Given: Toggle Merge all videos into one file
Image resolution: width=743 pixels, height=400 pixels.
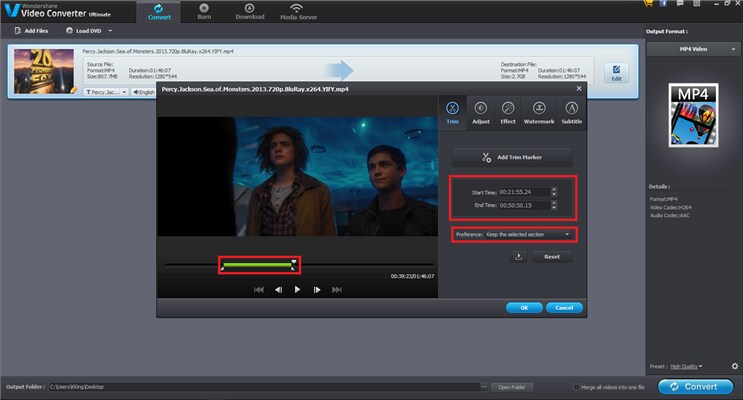Looking at the screenshot, I should click(576, 387).
